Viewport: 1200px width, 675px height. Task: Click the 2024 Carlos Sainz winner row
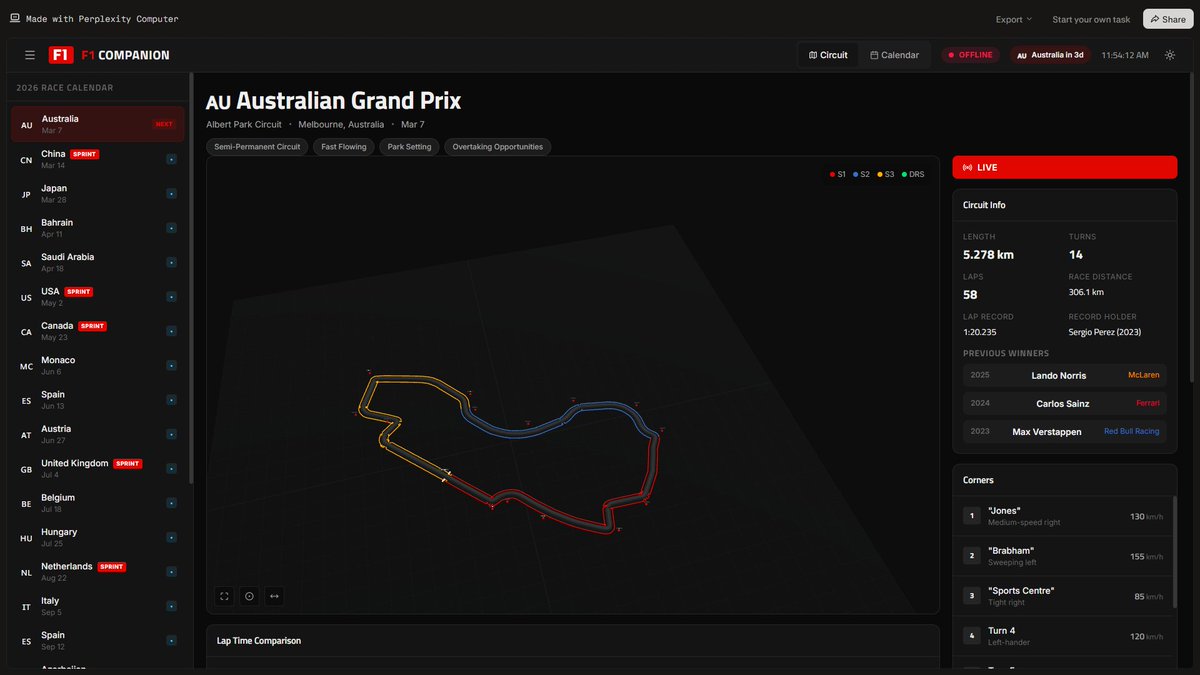click(x=1064, y=403)
